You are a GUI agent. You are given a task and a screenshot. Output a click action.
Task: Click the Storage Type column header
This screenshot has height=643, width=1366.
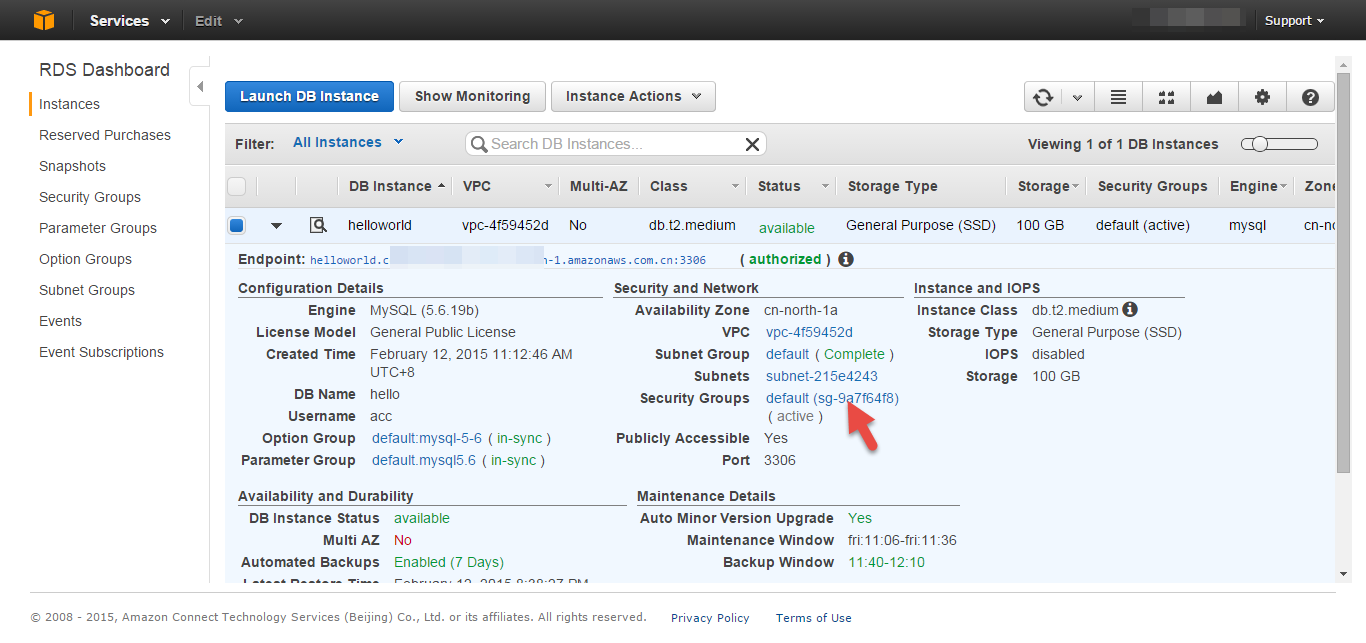(893, 186)
